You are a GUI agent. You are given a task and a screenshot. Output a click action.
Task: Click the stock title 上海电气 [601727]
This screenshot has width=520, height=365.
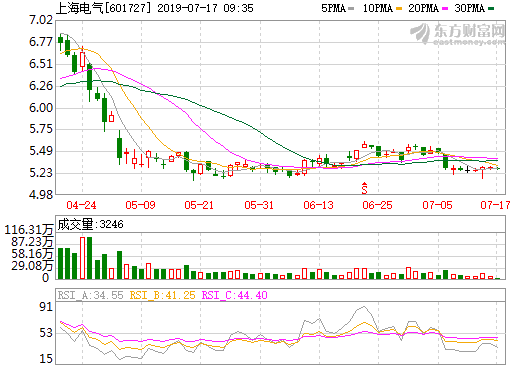coord(101,8)
